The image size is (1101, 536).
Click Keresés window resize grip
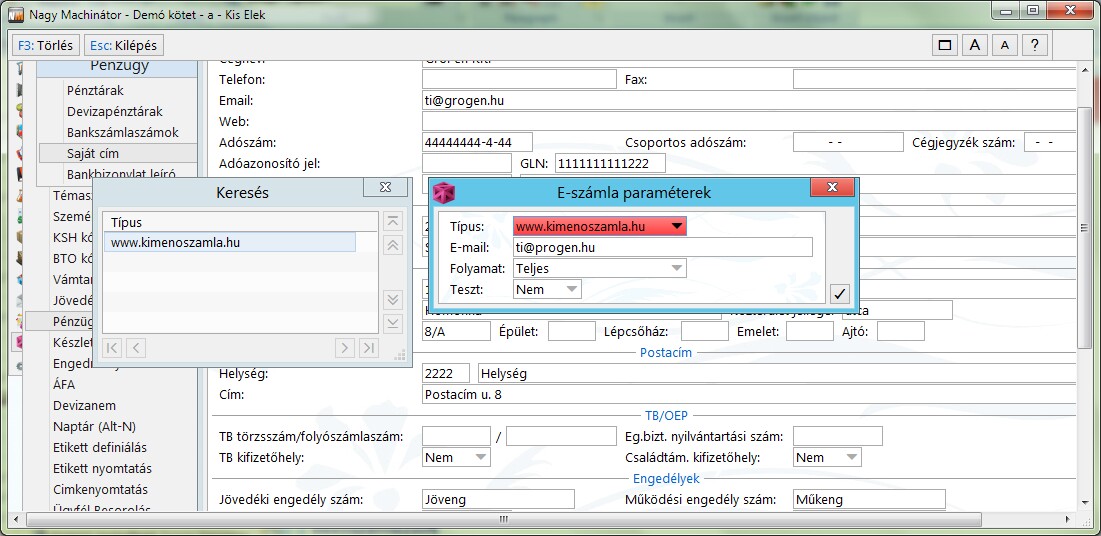click(400, 356)
